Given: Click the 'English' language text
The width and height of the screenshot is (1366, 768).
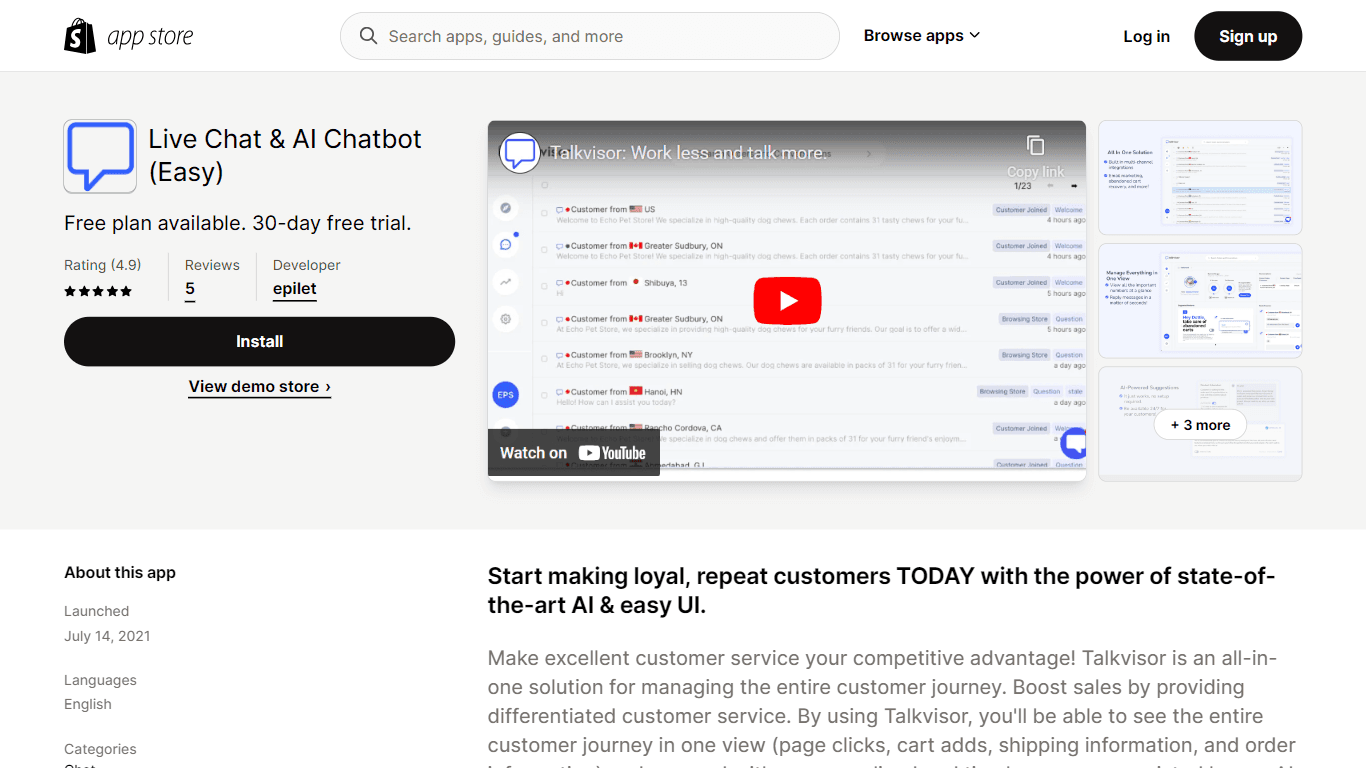Looking at the screenshot, I should tap(88, 704).
